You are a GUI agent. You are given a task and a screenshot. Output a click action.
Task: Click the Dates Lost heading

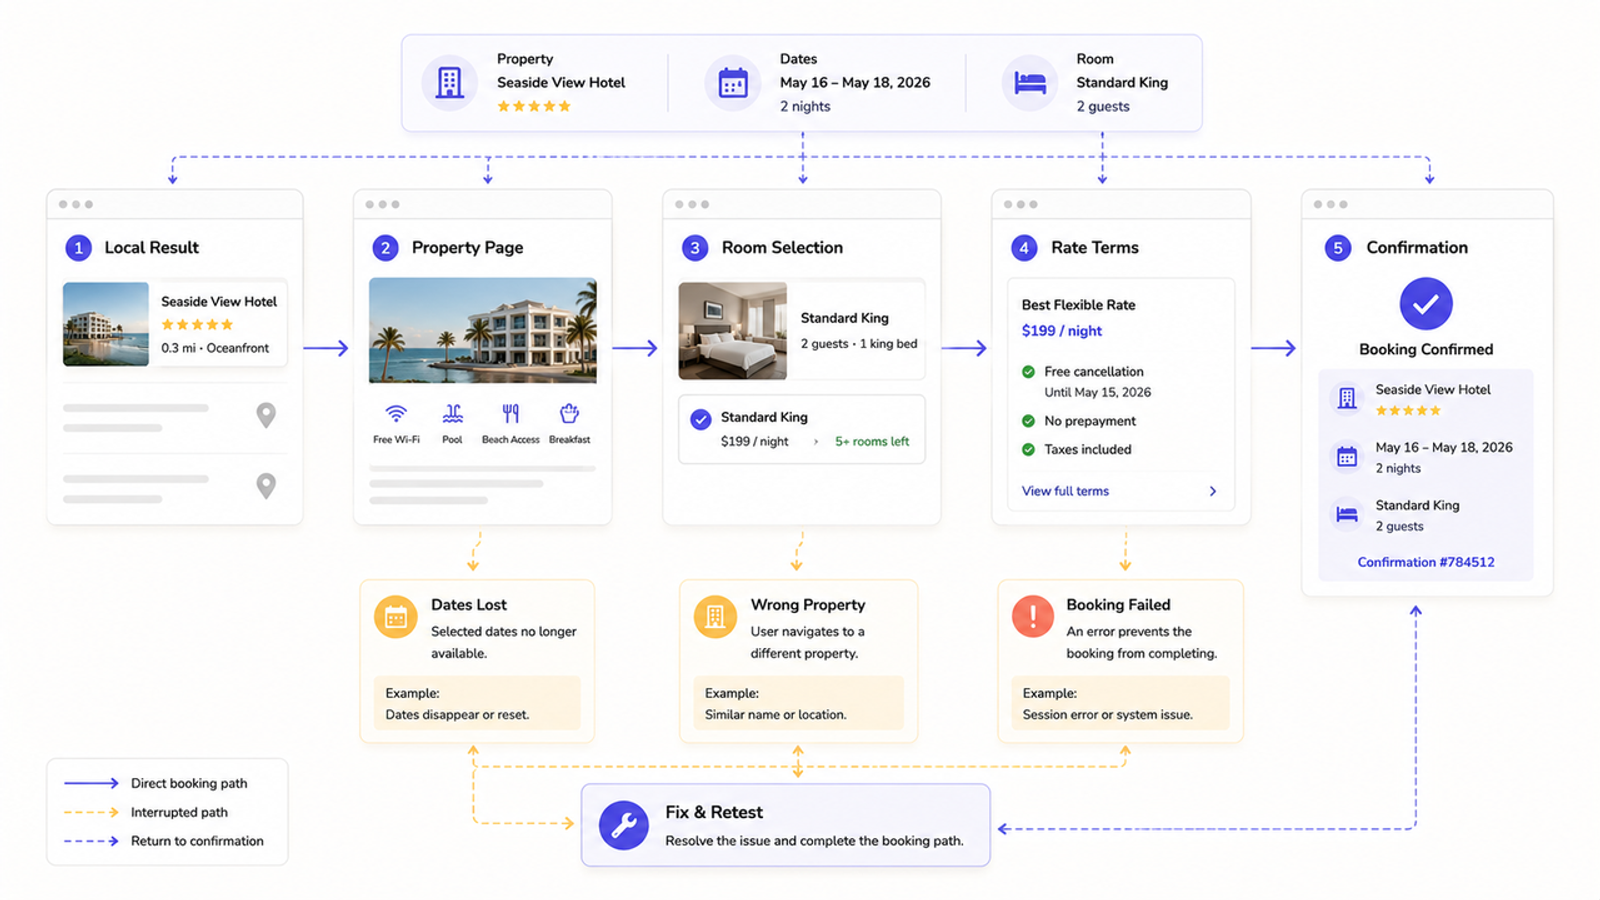pos(469,605)
